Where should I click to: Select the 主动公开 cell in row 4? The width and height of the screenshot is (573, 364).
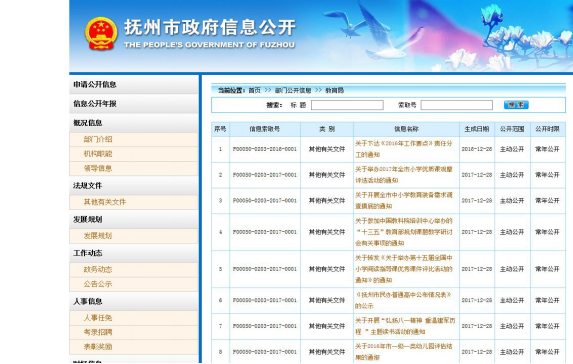[512, 232]
